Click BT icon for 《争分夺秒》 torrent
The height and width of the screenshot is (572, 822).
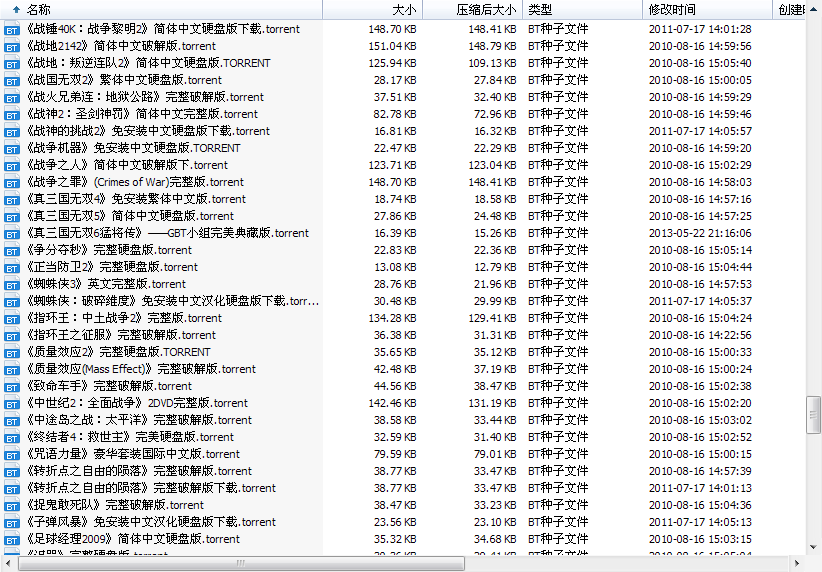12,250
